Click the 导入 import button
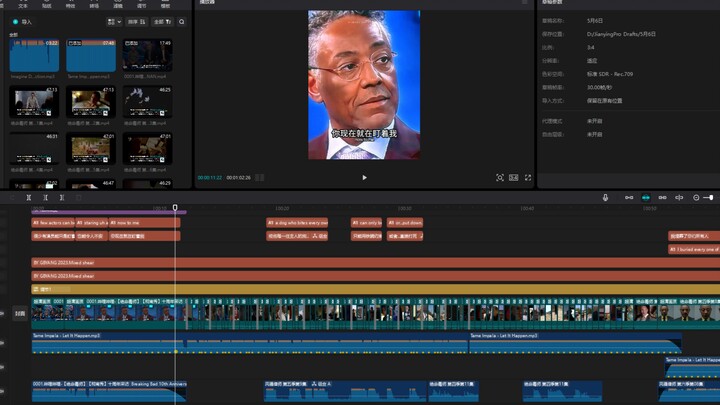This screenshot has height=405, width=720. [x=22, y=22]
